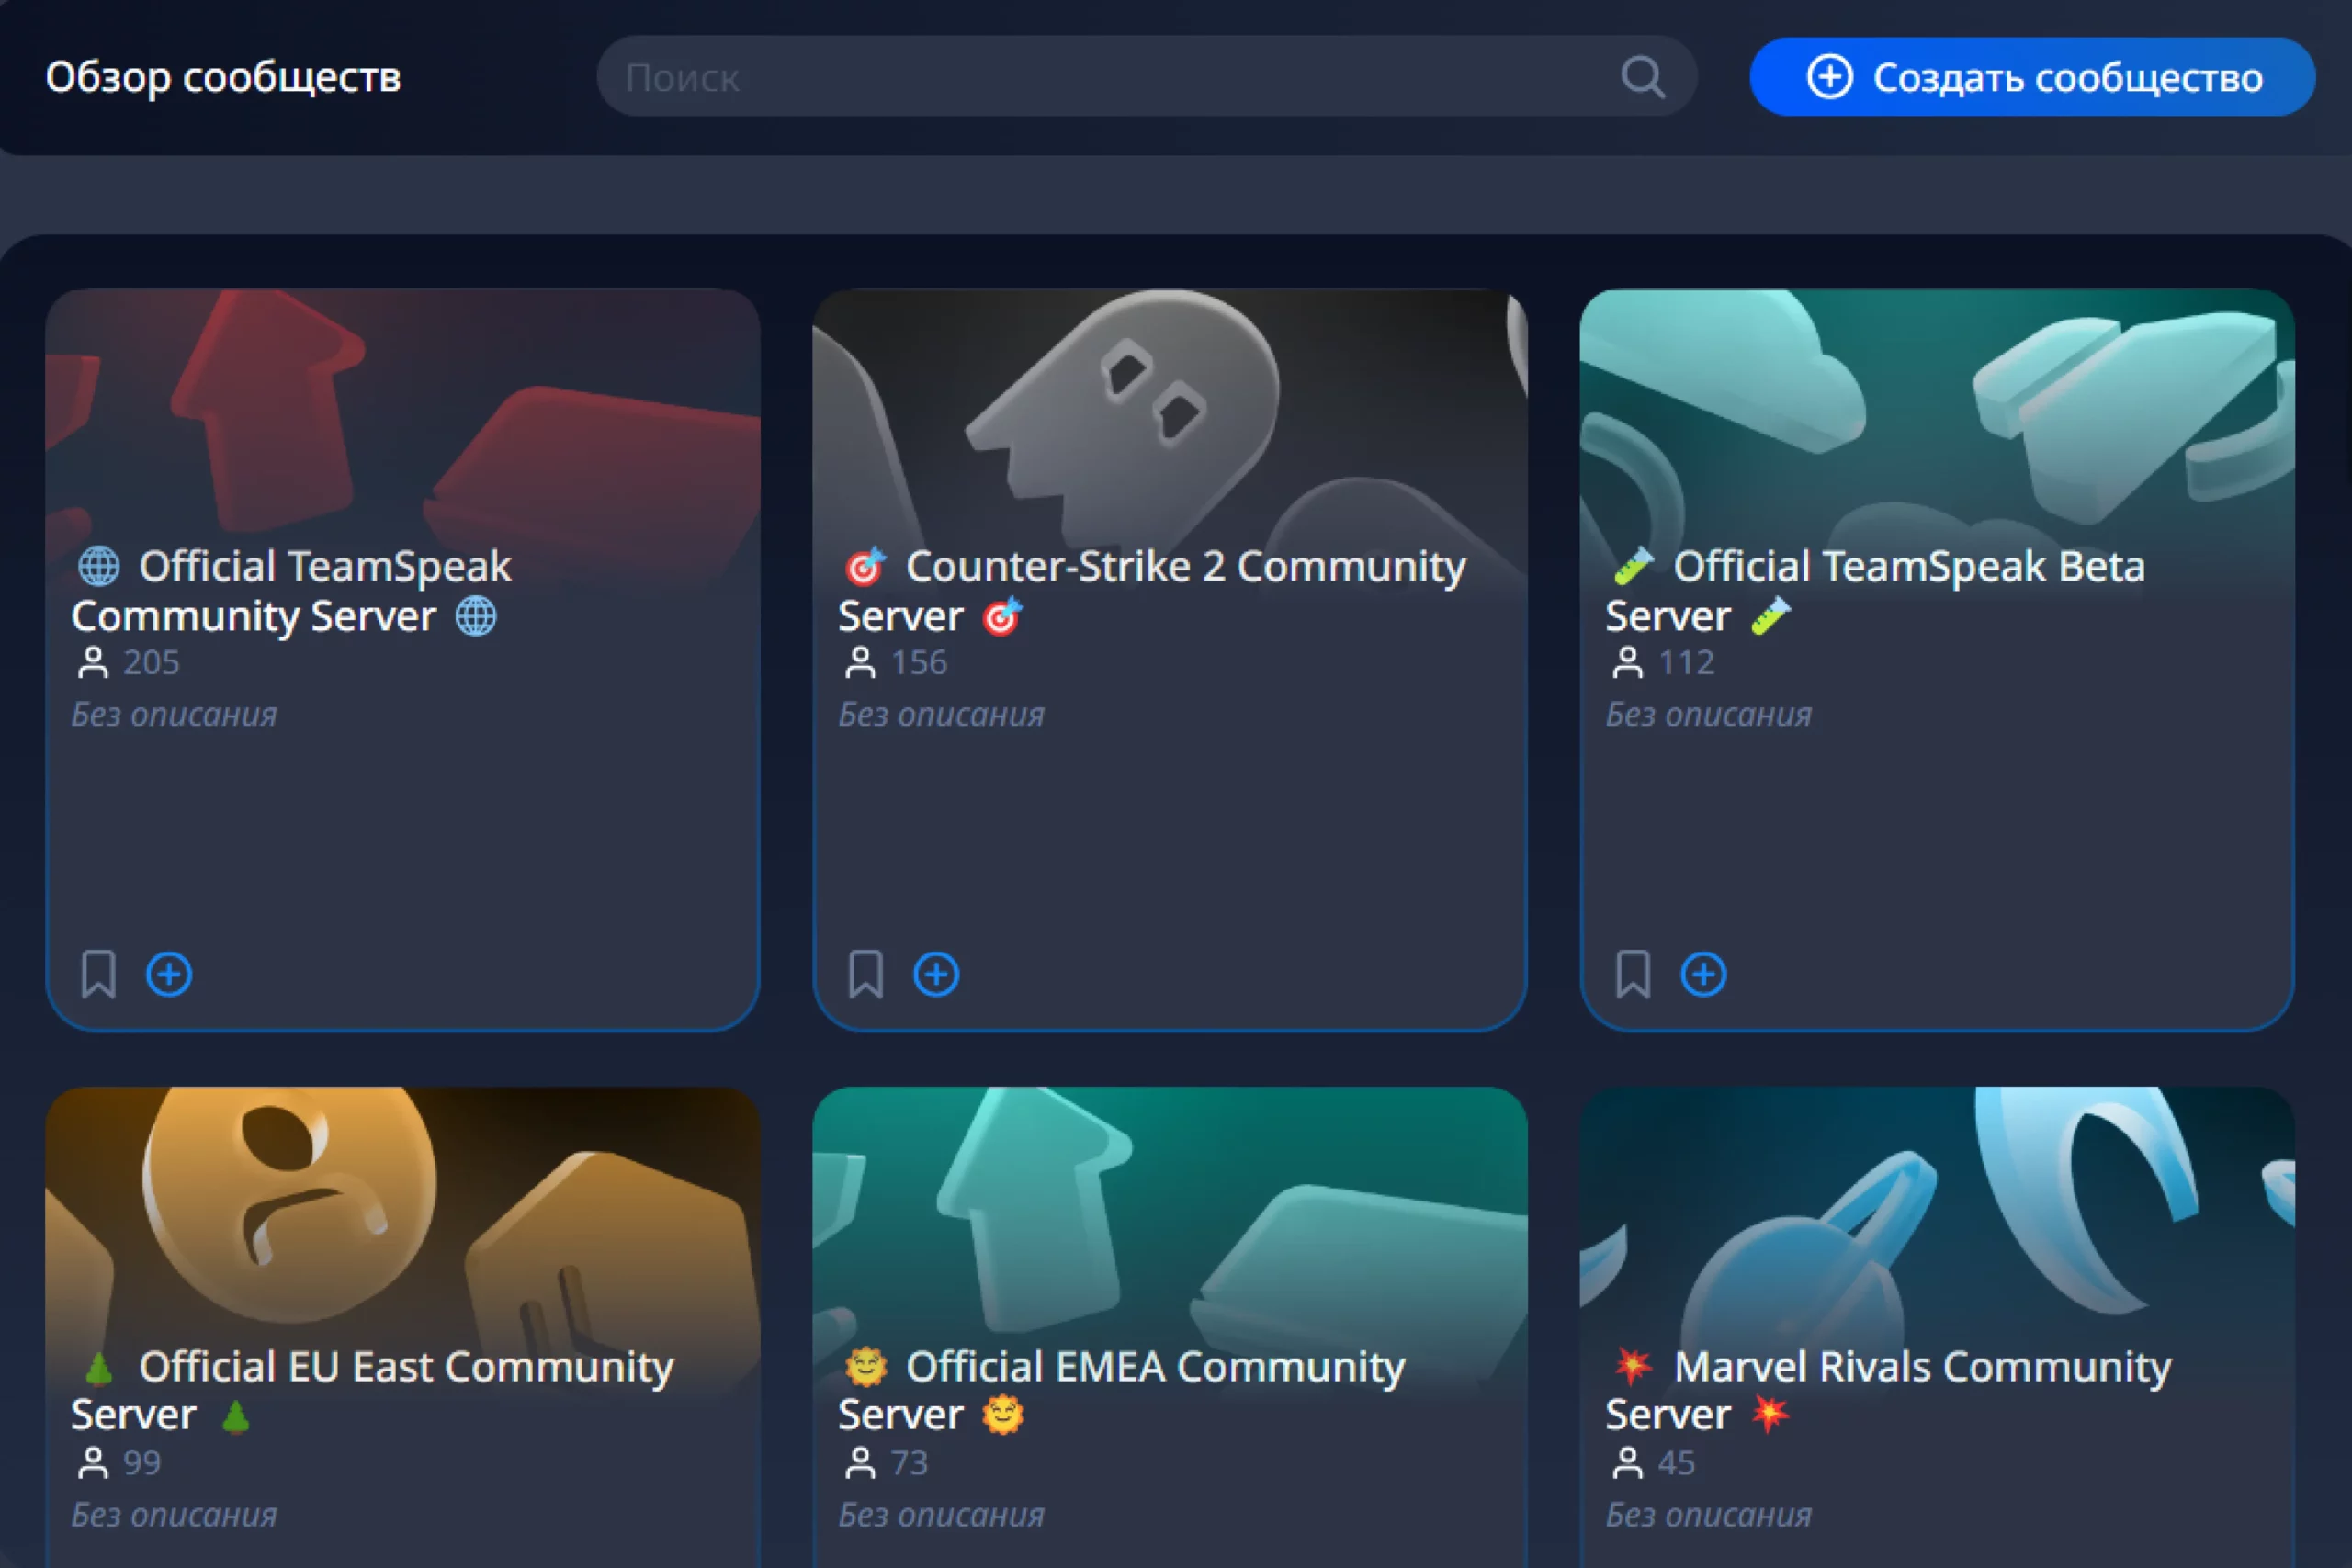
Task: Join Official TeamSpeak Beta Server via plus icon
Action: (x=1703, y=974)
